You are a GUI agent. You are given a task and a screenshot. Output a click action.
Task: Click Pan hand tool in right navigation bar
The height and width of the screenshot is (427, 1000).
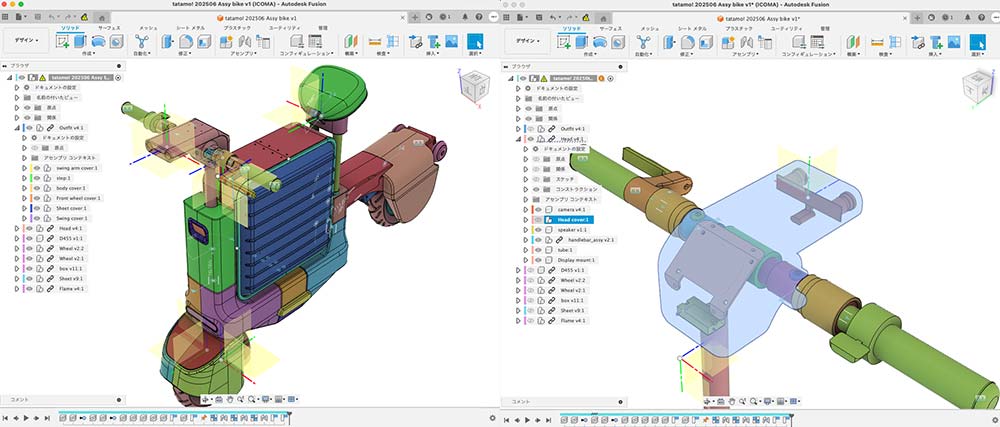pyautogui.click(x=733, y=400)
